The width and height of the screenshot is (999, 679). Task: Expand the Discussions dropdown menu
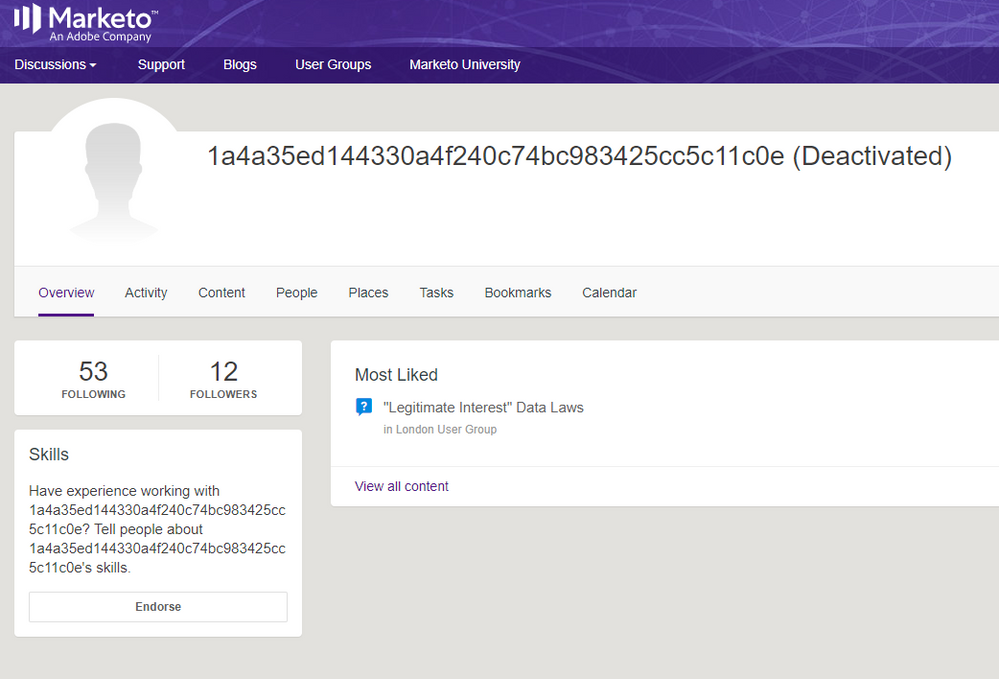56,64
